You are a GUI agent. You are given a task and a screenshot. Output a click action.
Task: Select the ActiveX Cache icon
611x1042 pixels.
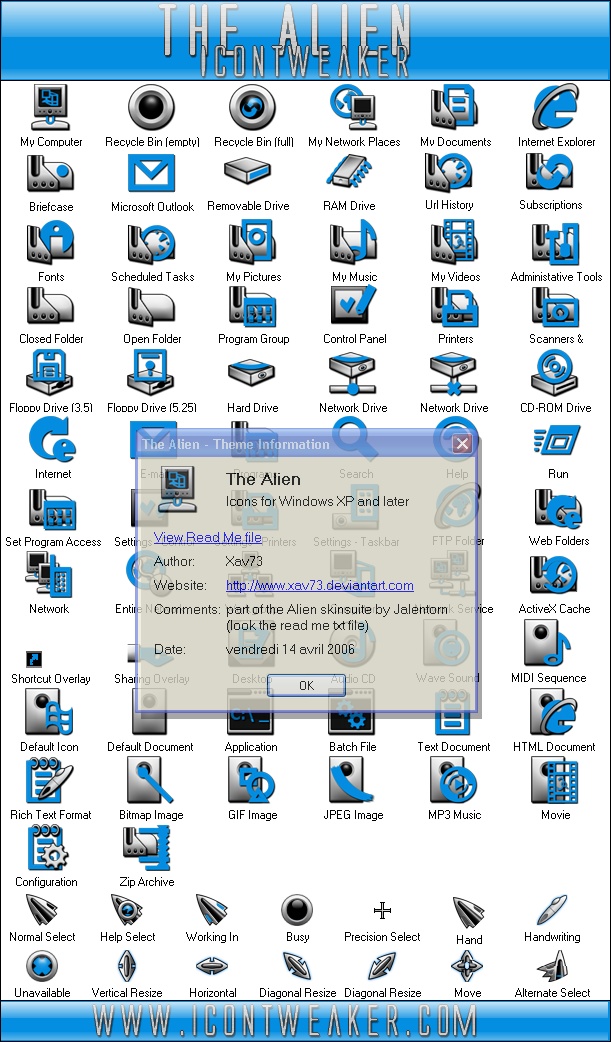[x=553, y=575]
